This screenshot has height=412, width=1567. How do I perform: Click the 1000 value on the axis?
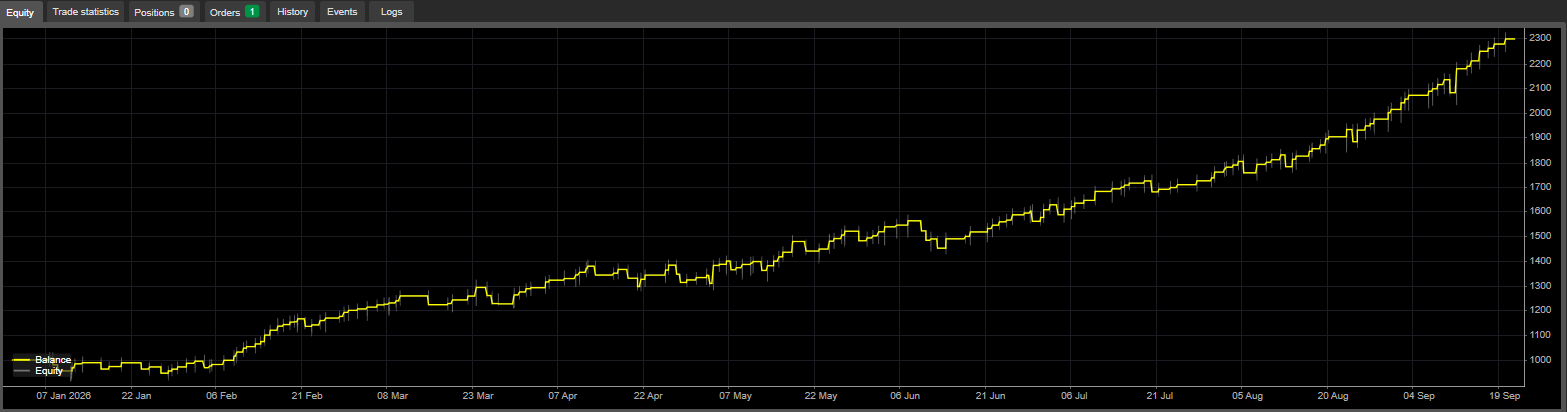(1540, 360)
